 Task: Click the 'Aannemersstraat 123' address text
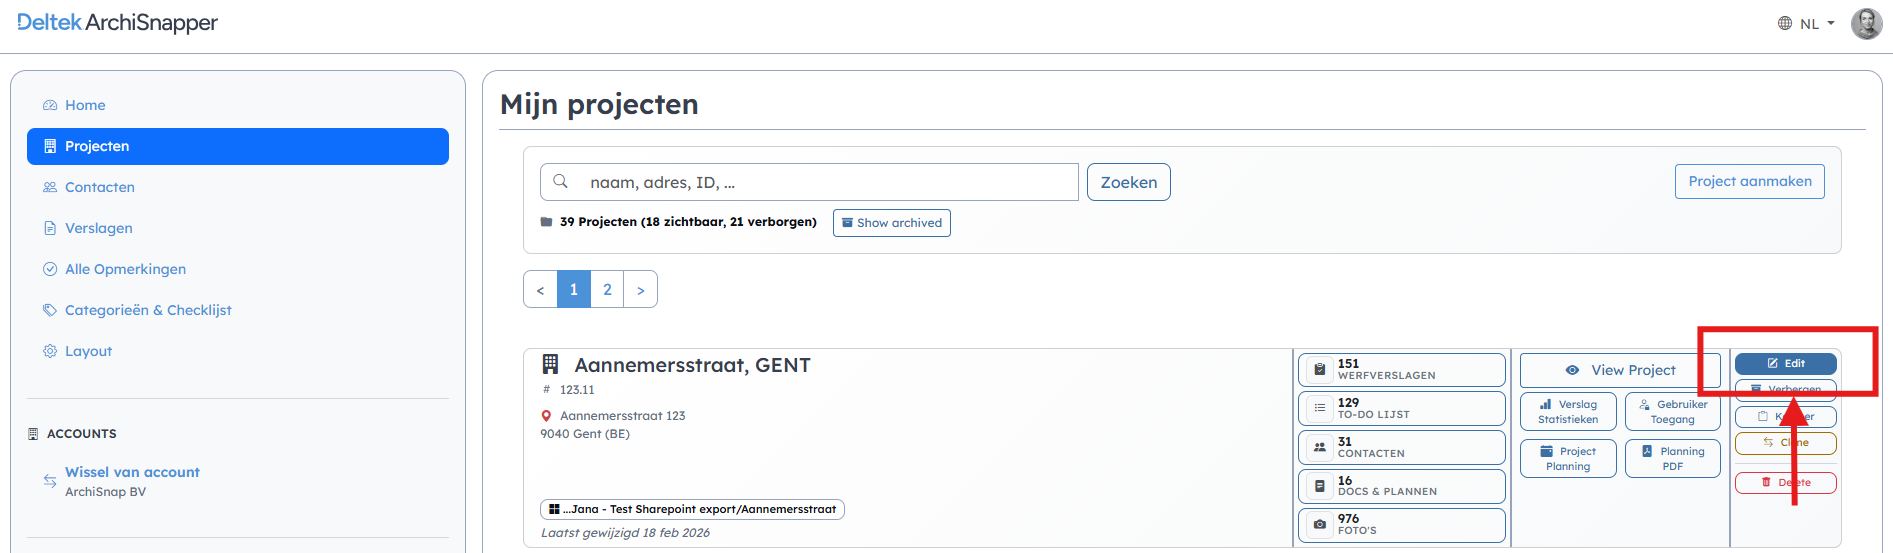point(622,416)
